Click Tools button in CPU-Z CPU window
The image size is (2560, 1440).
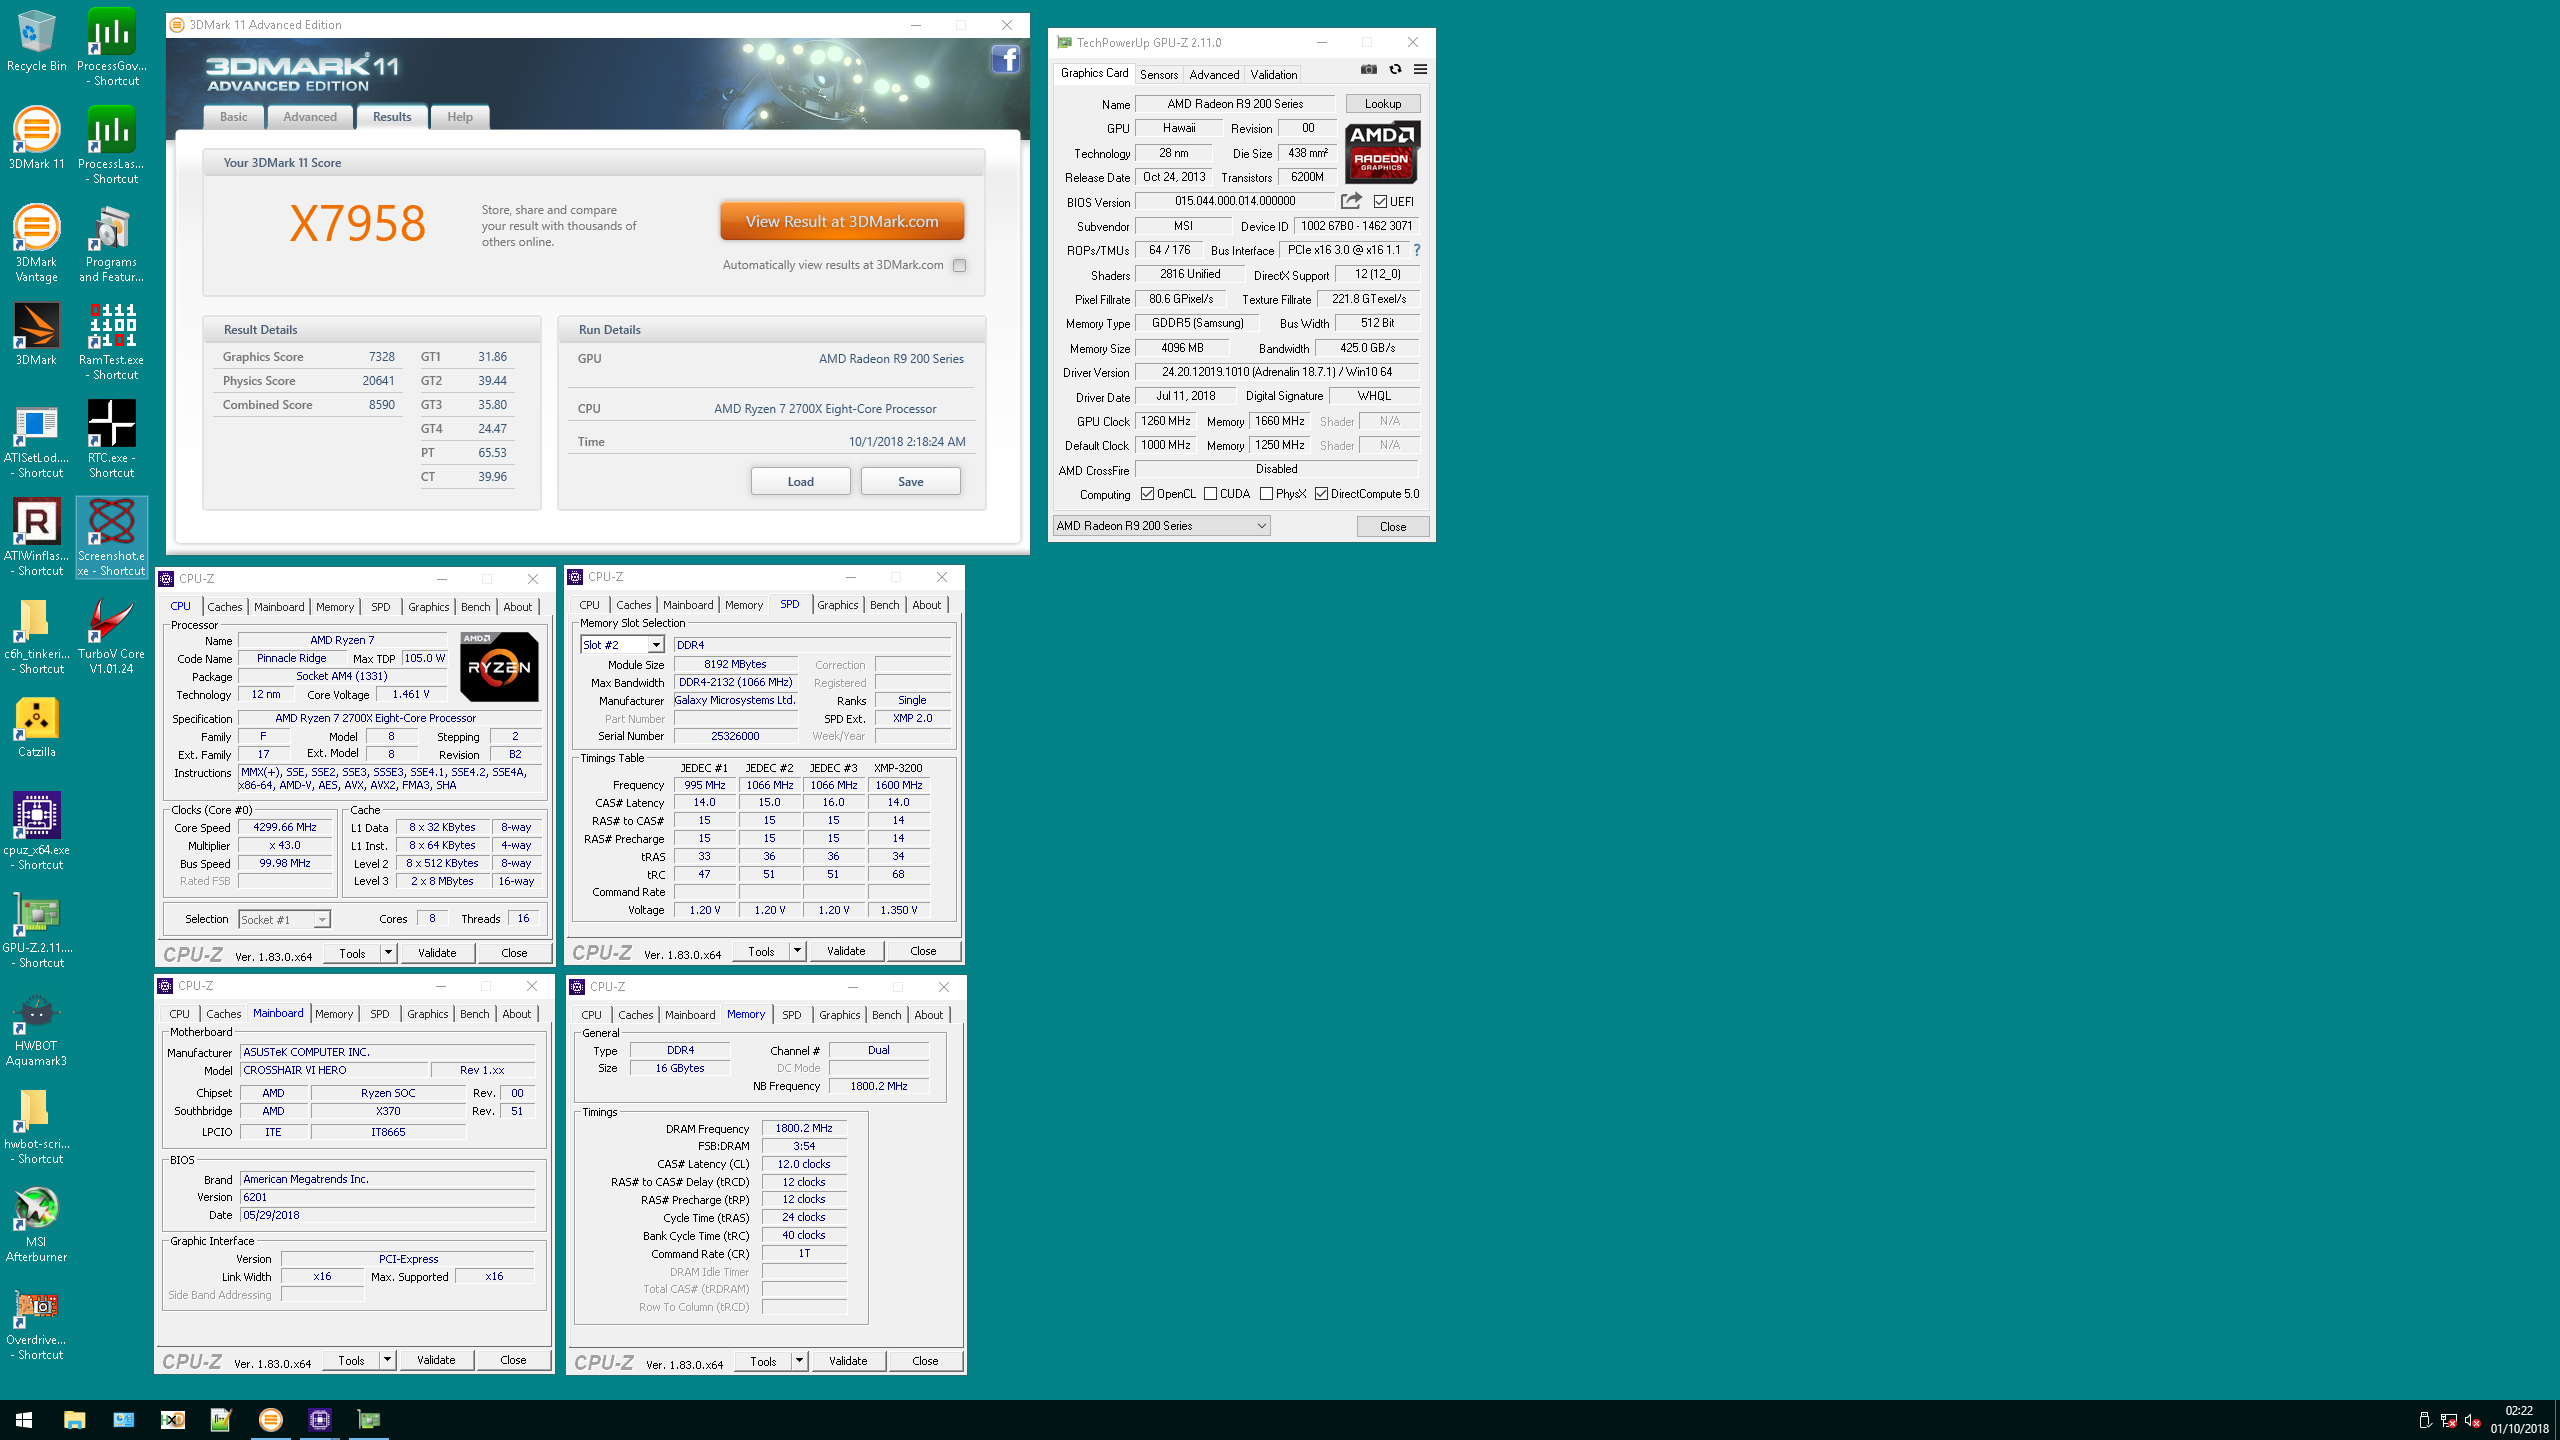(x=353, y=953)
